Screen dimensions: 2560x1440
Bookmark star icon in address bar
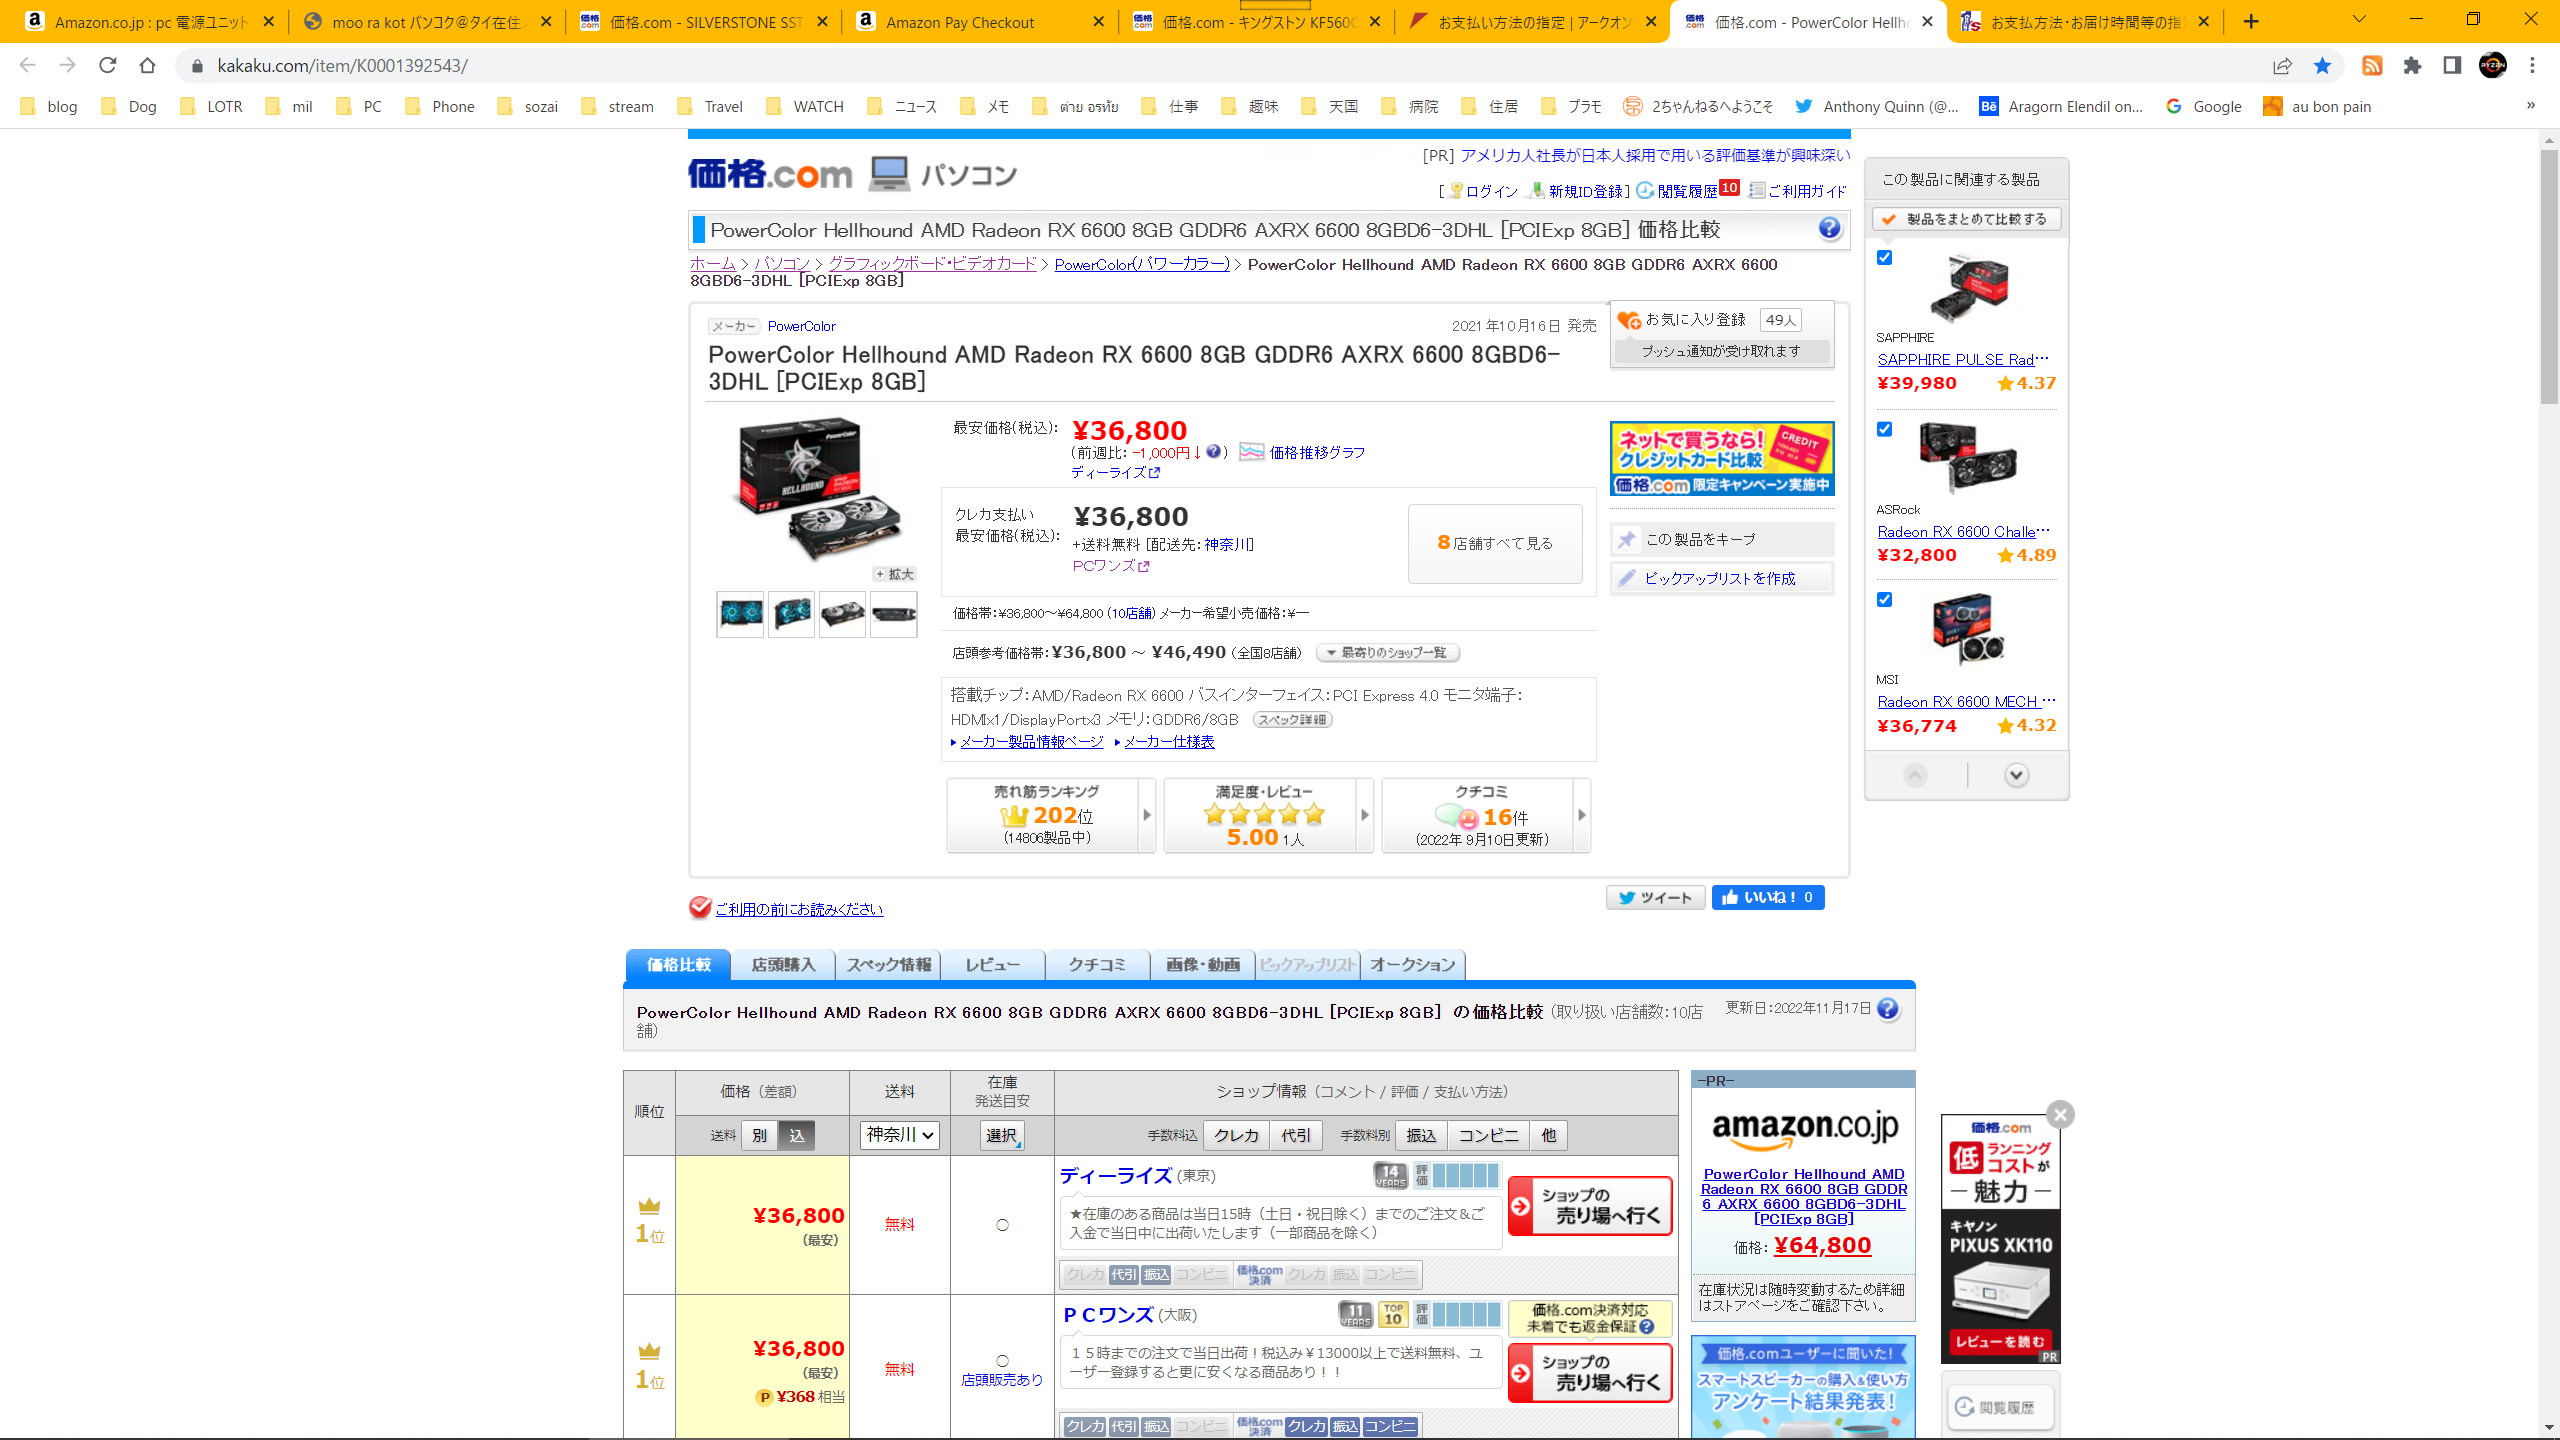[x=2322, y=65]
